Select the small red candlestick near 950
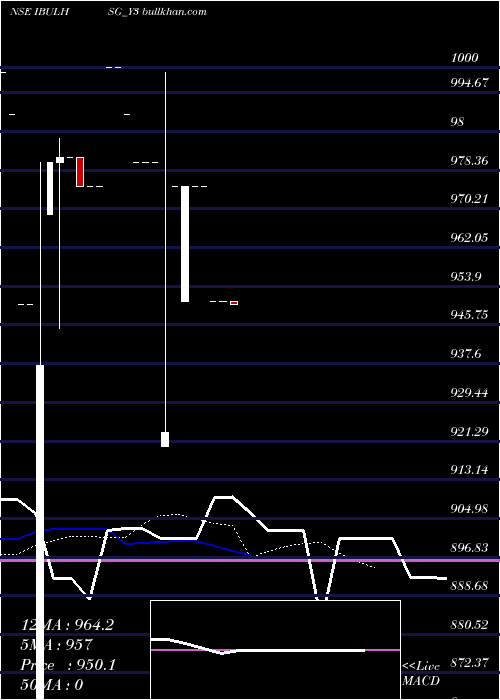 234,303
